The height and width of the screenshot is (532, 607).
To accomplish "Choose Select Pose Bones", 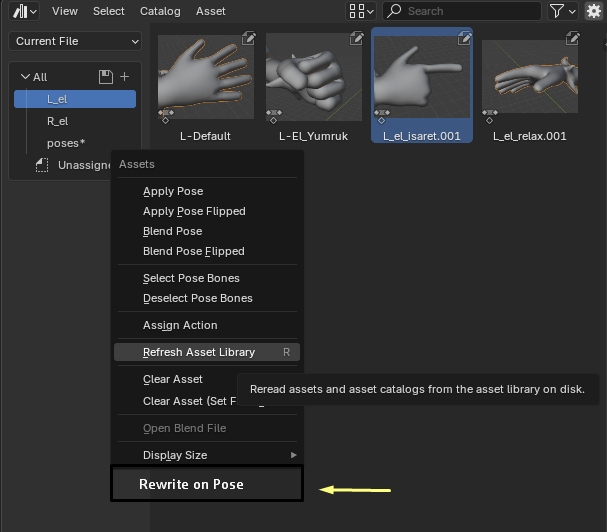I will click(x=207, y=278).
